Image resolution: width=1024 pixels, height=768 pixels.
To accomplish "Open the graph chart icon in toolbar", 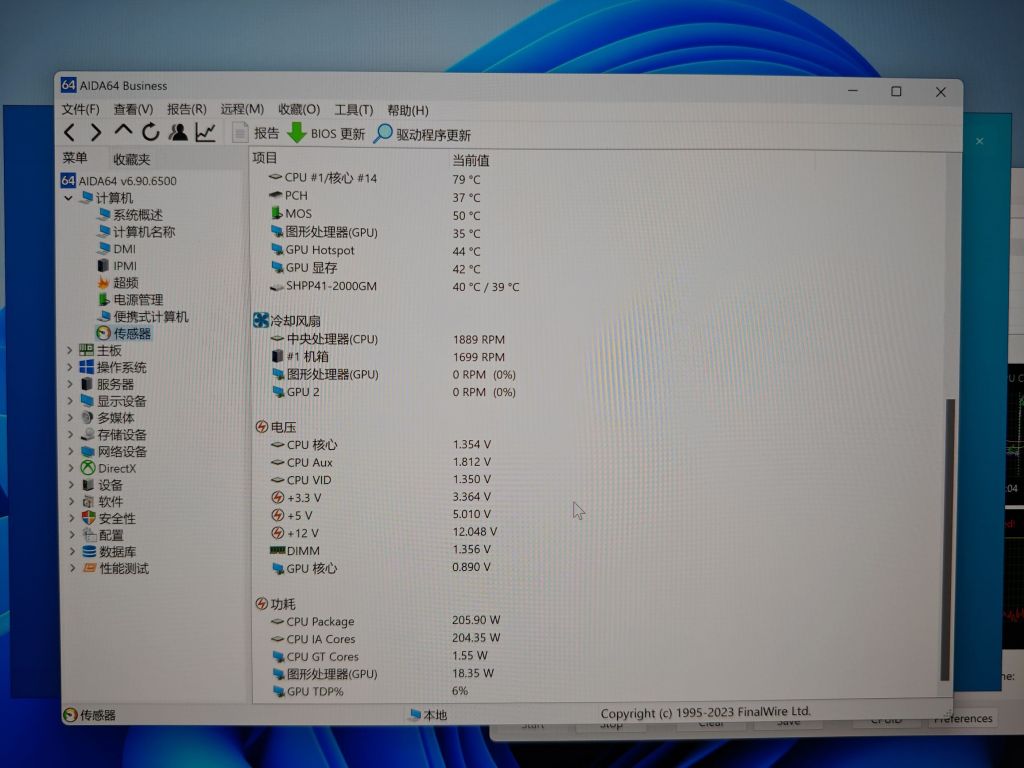I will [x=205, y=132].
